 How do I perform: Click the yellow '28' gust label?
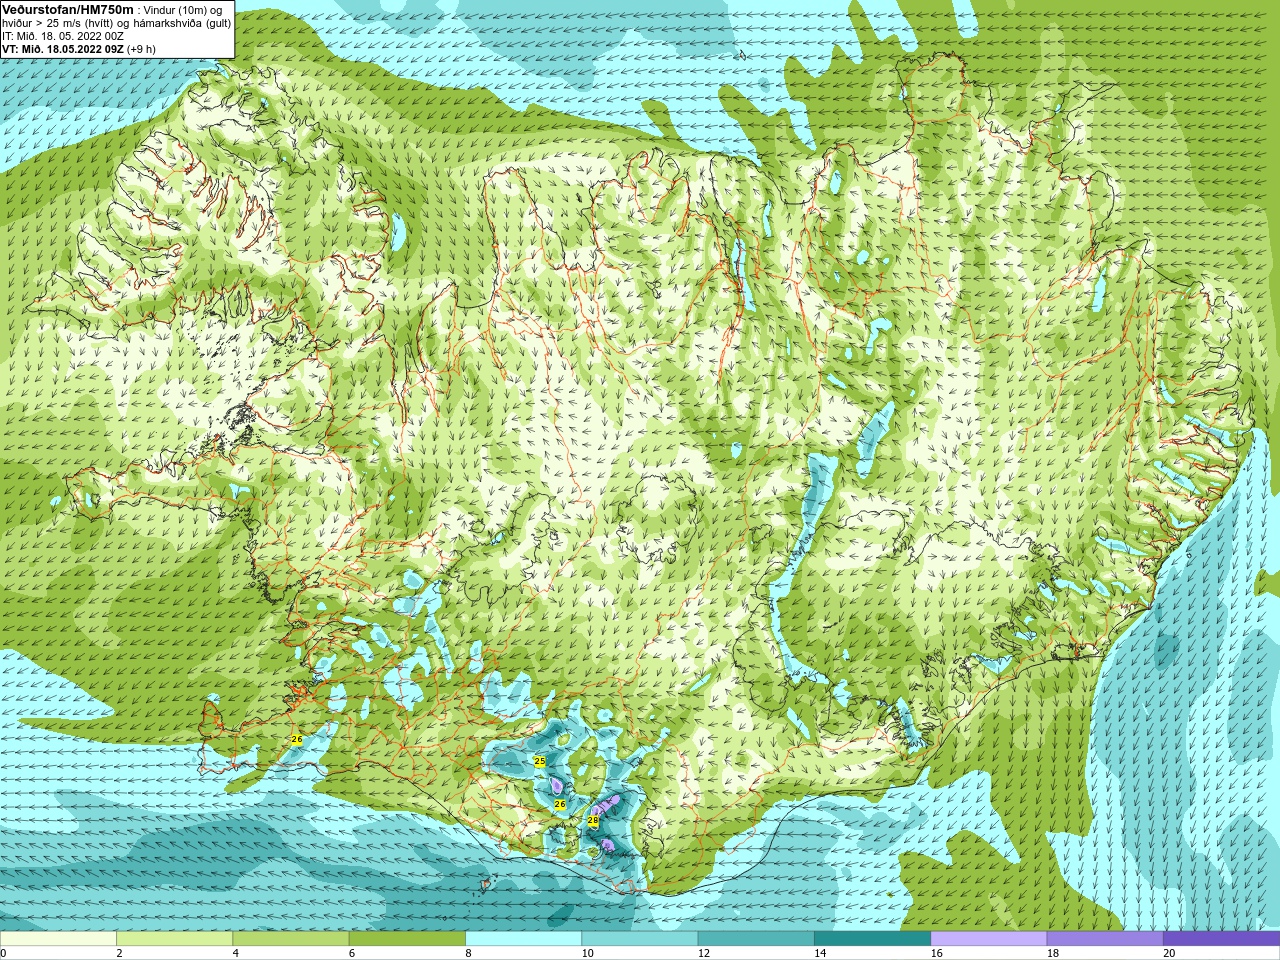pyautogui.click(x=593, y=820)
